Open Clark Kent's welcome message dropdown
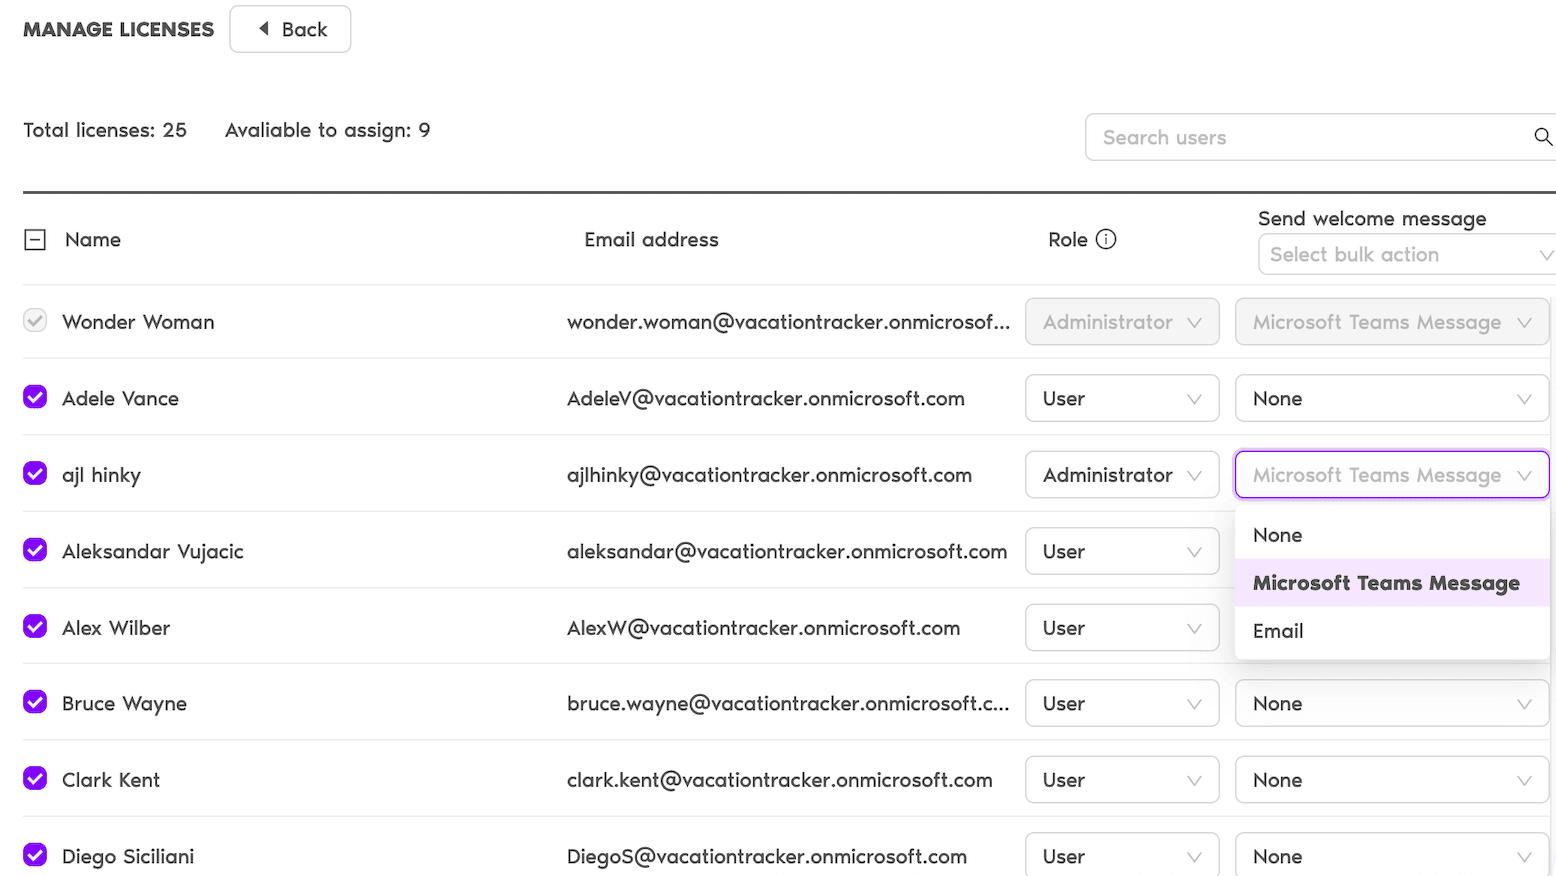The image size is (1556, 876). pos(1392,780)
